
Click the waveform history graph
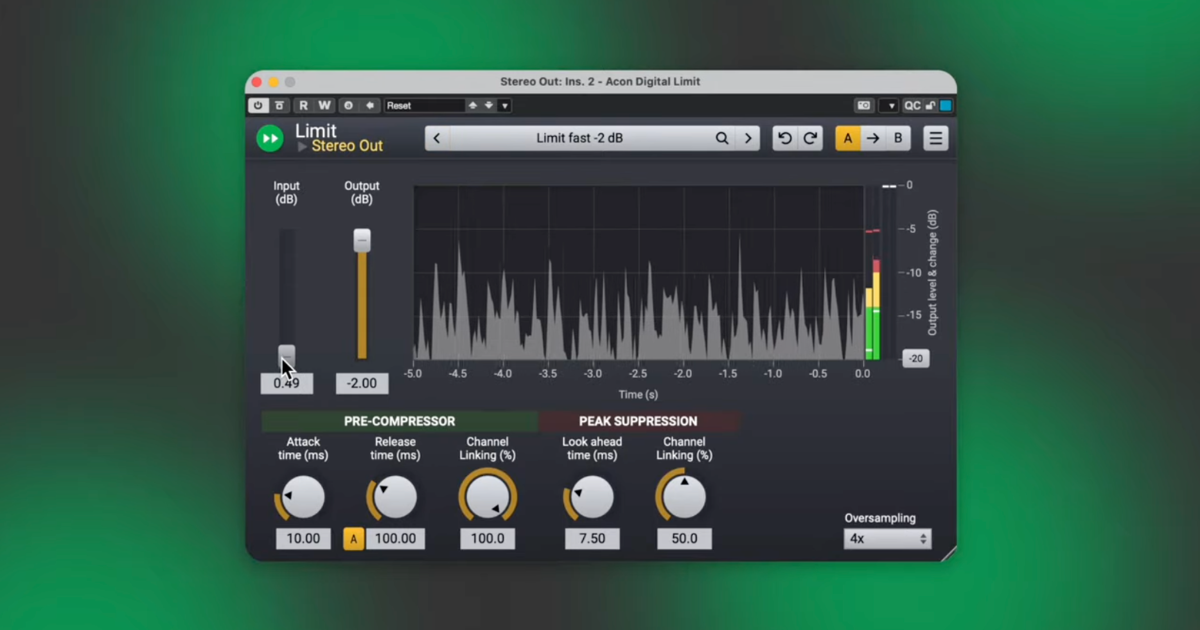pos(638,272)
